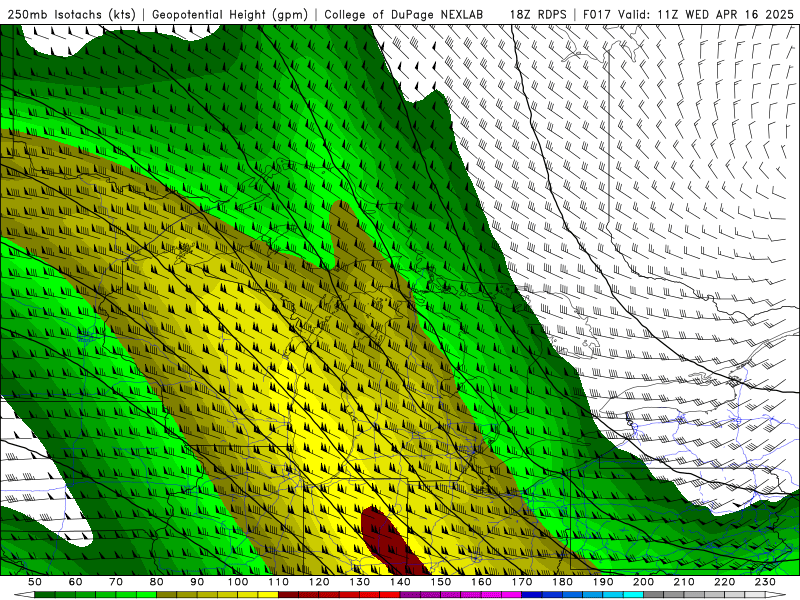The width and height of the screenshot is (800, 600).
Task: Click the "F017" forecast hour text
Action: point(597,14)
